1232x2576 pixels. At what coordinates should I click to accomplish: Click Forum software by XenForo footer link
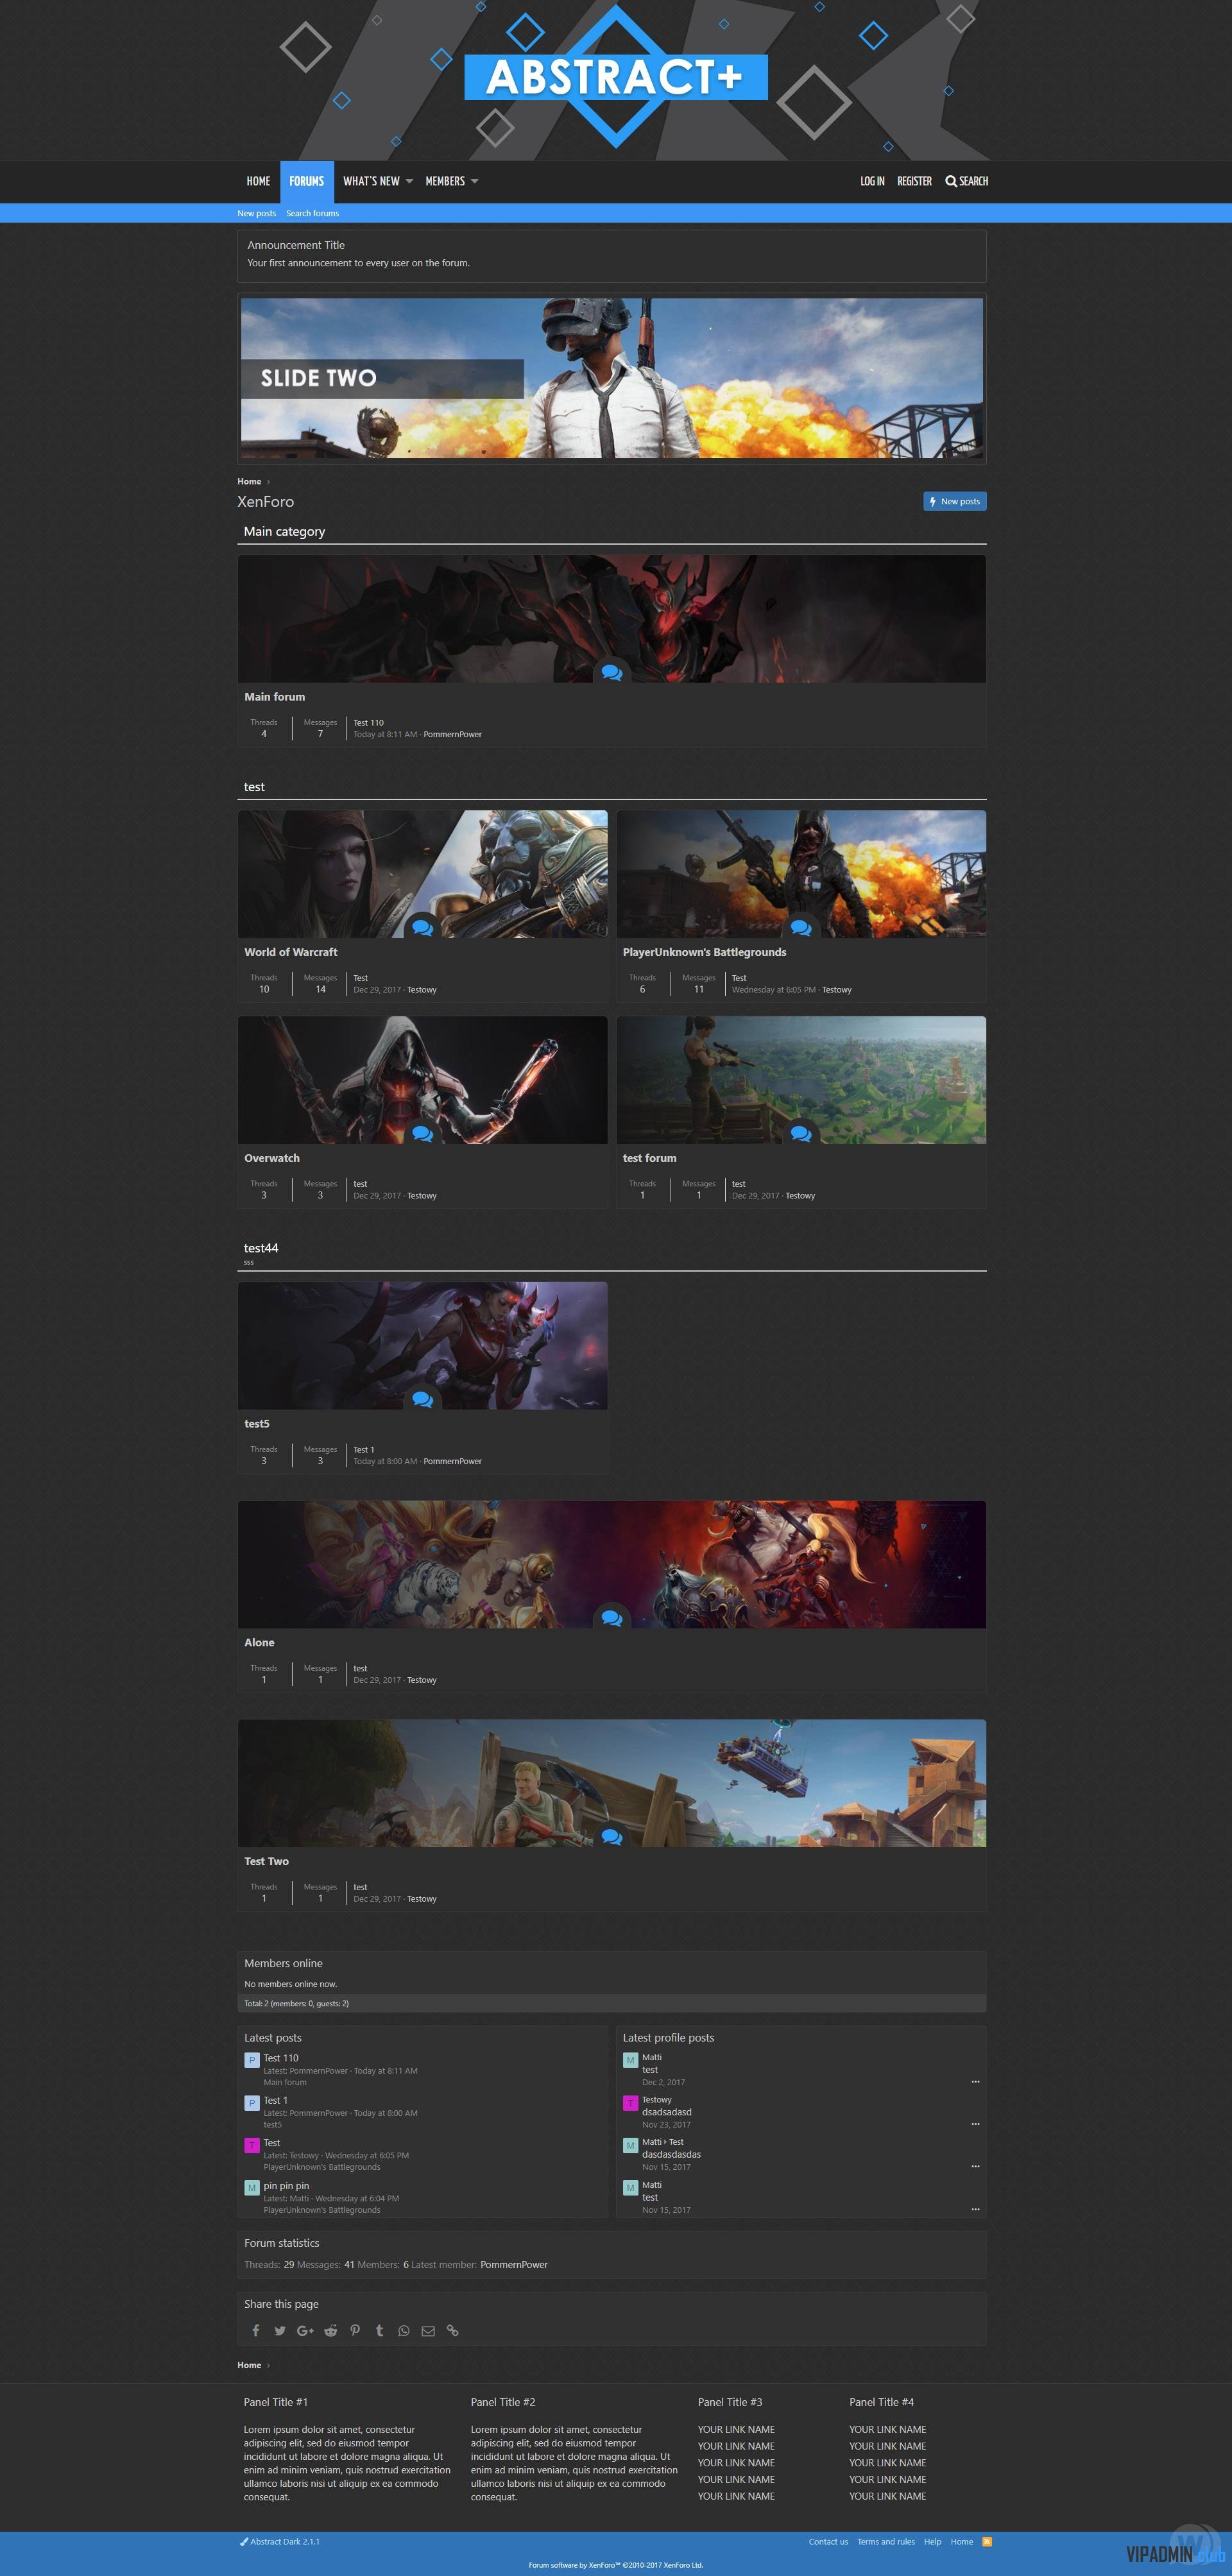pos(616,2565)
